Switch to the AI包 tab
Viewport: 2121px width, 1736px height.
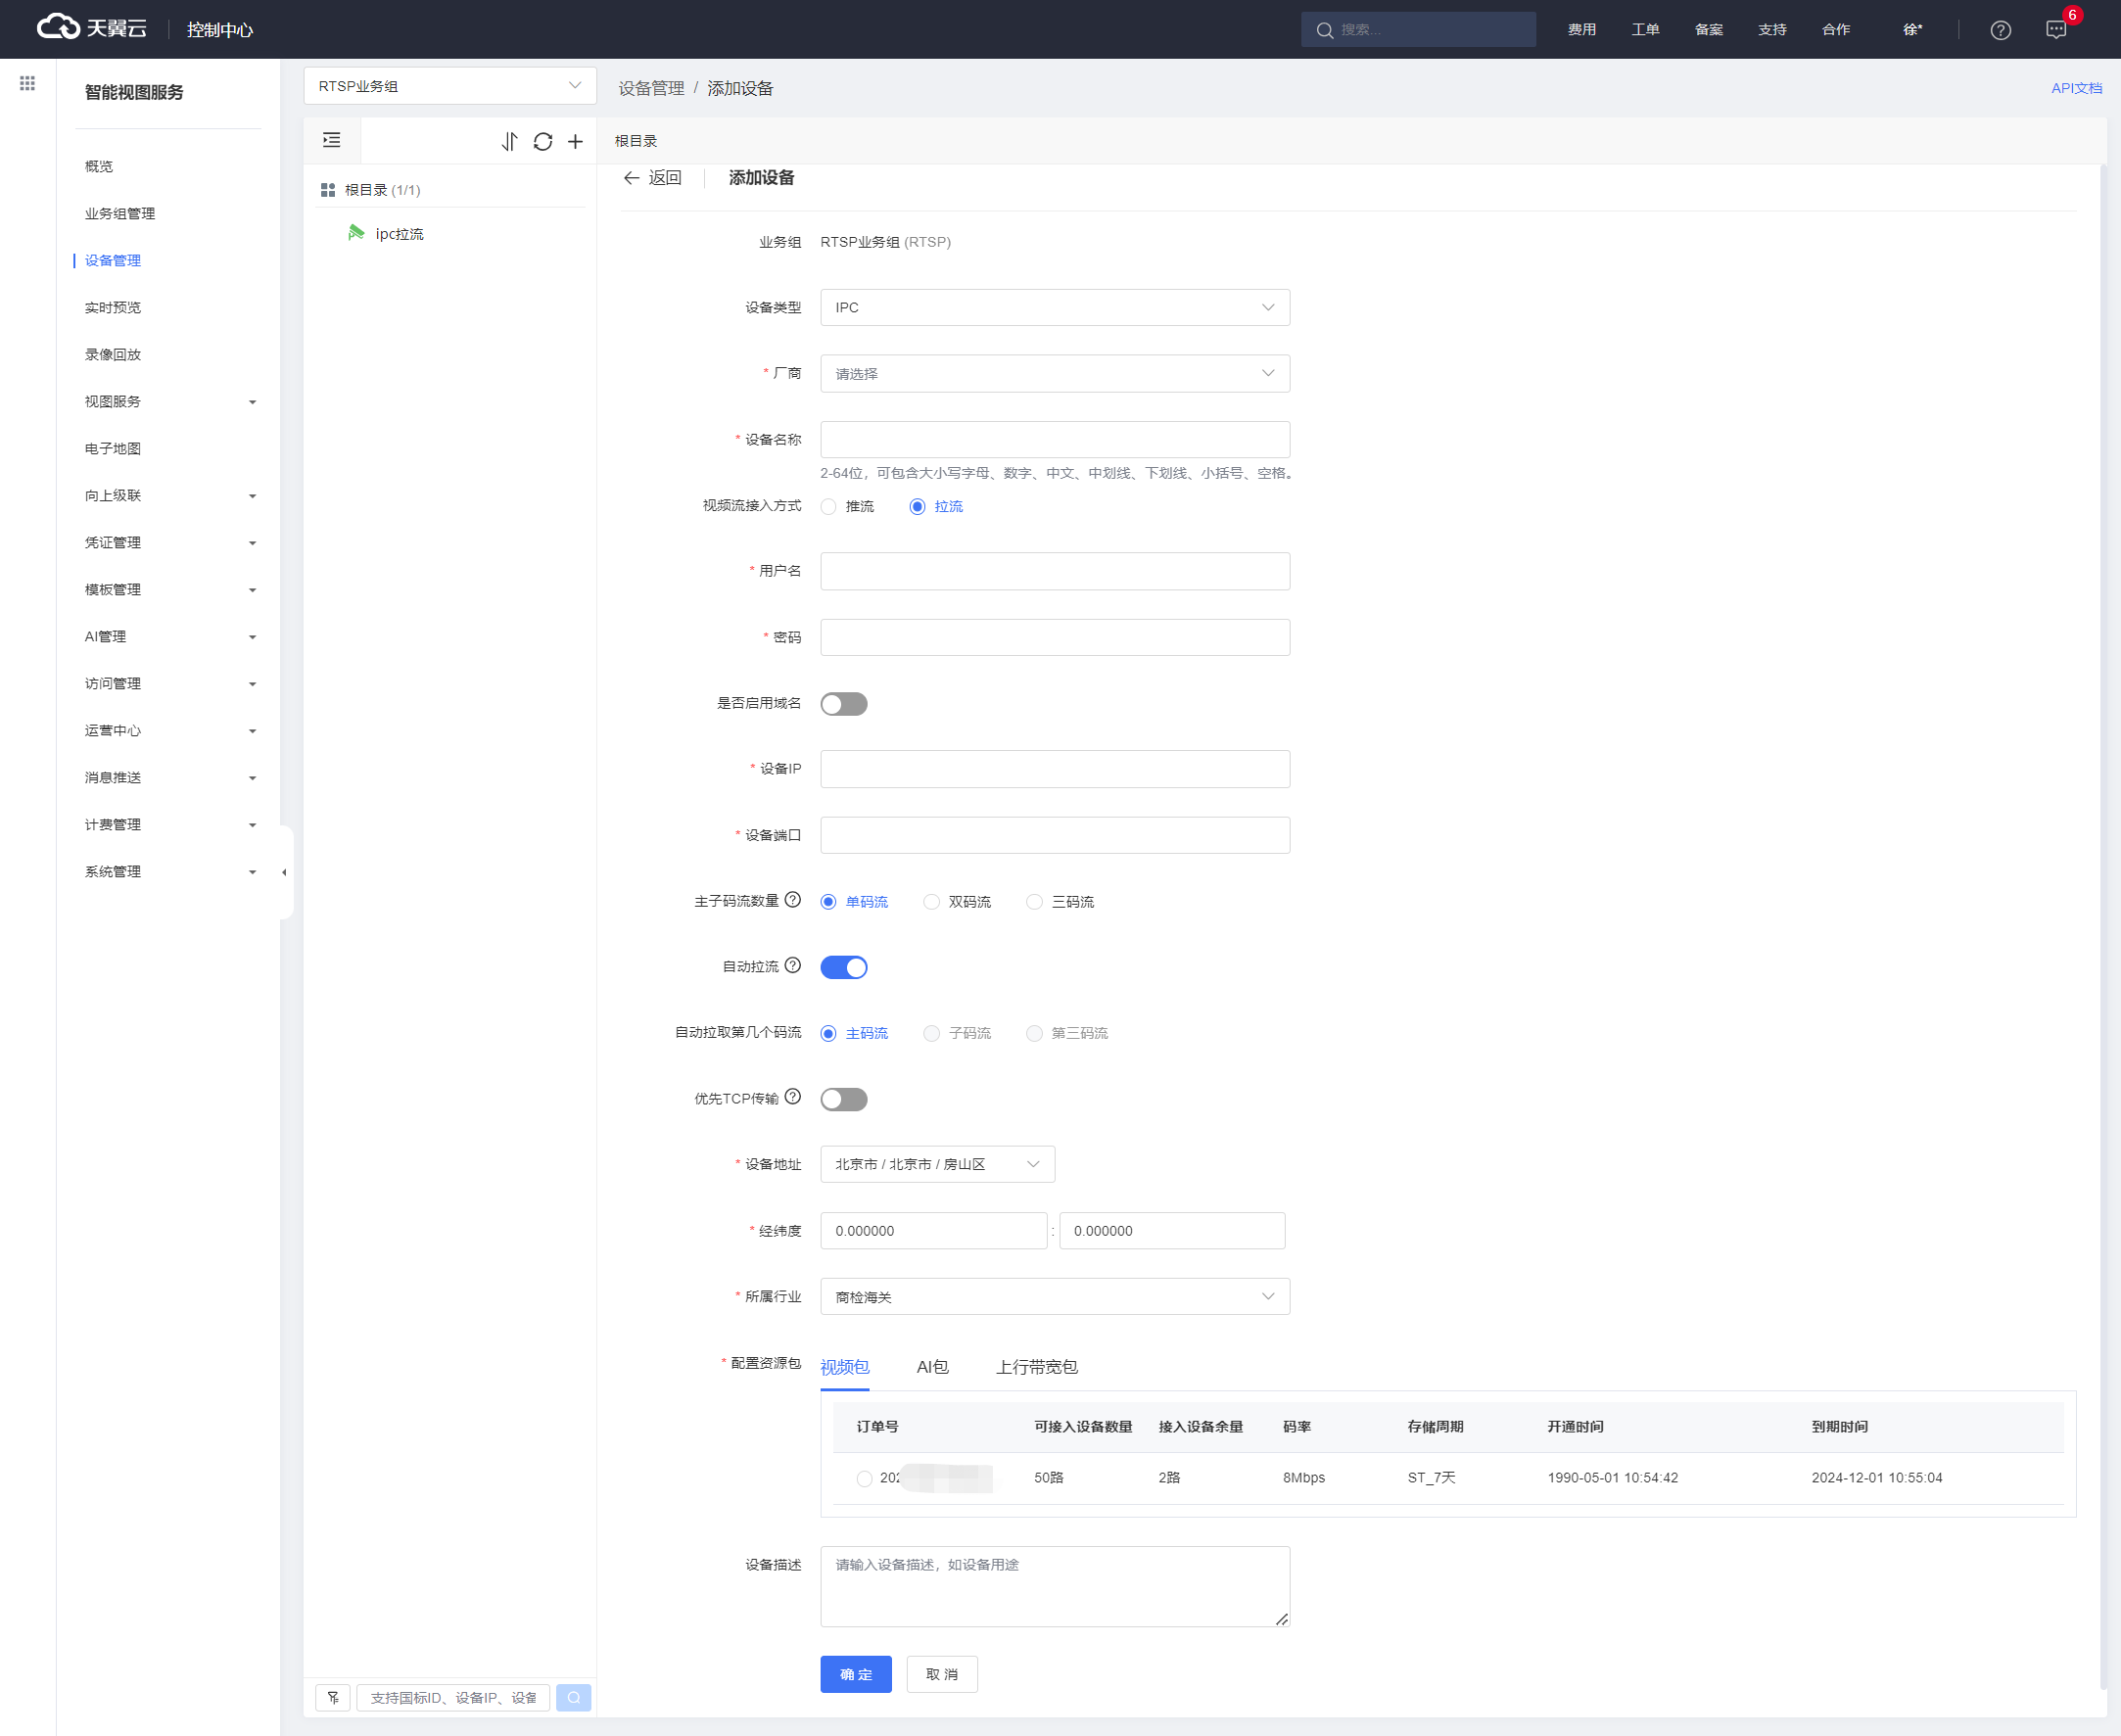(x=932, y=1367)
